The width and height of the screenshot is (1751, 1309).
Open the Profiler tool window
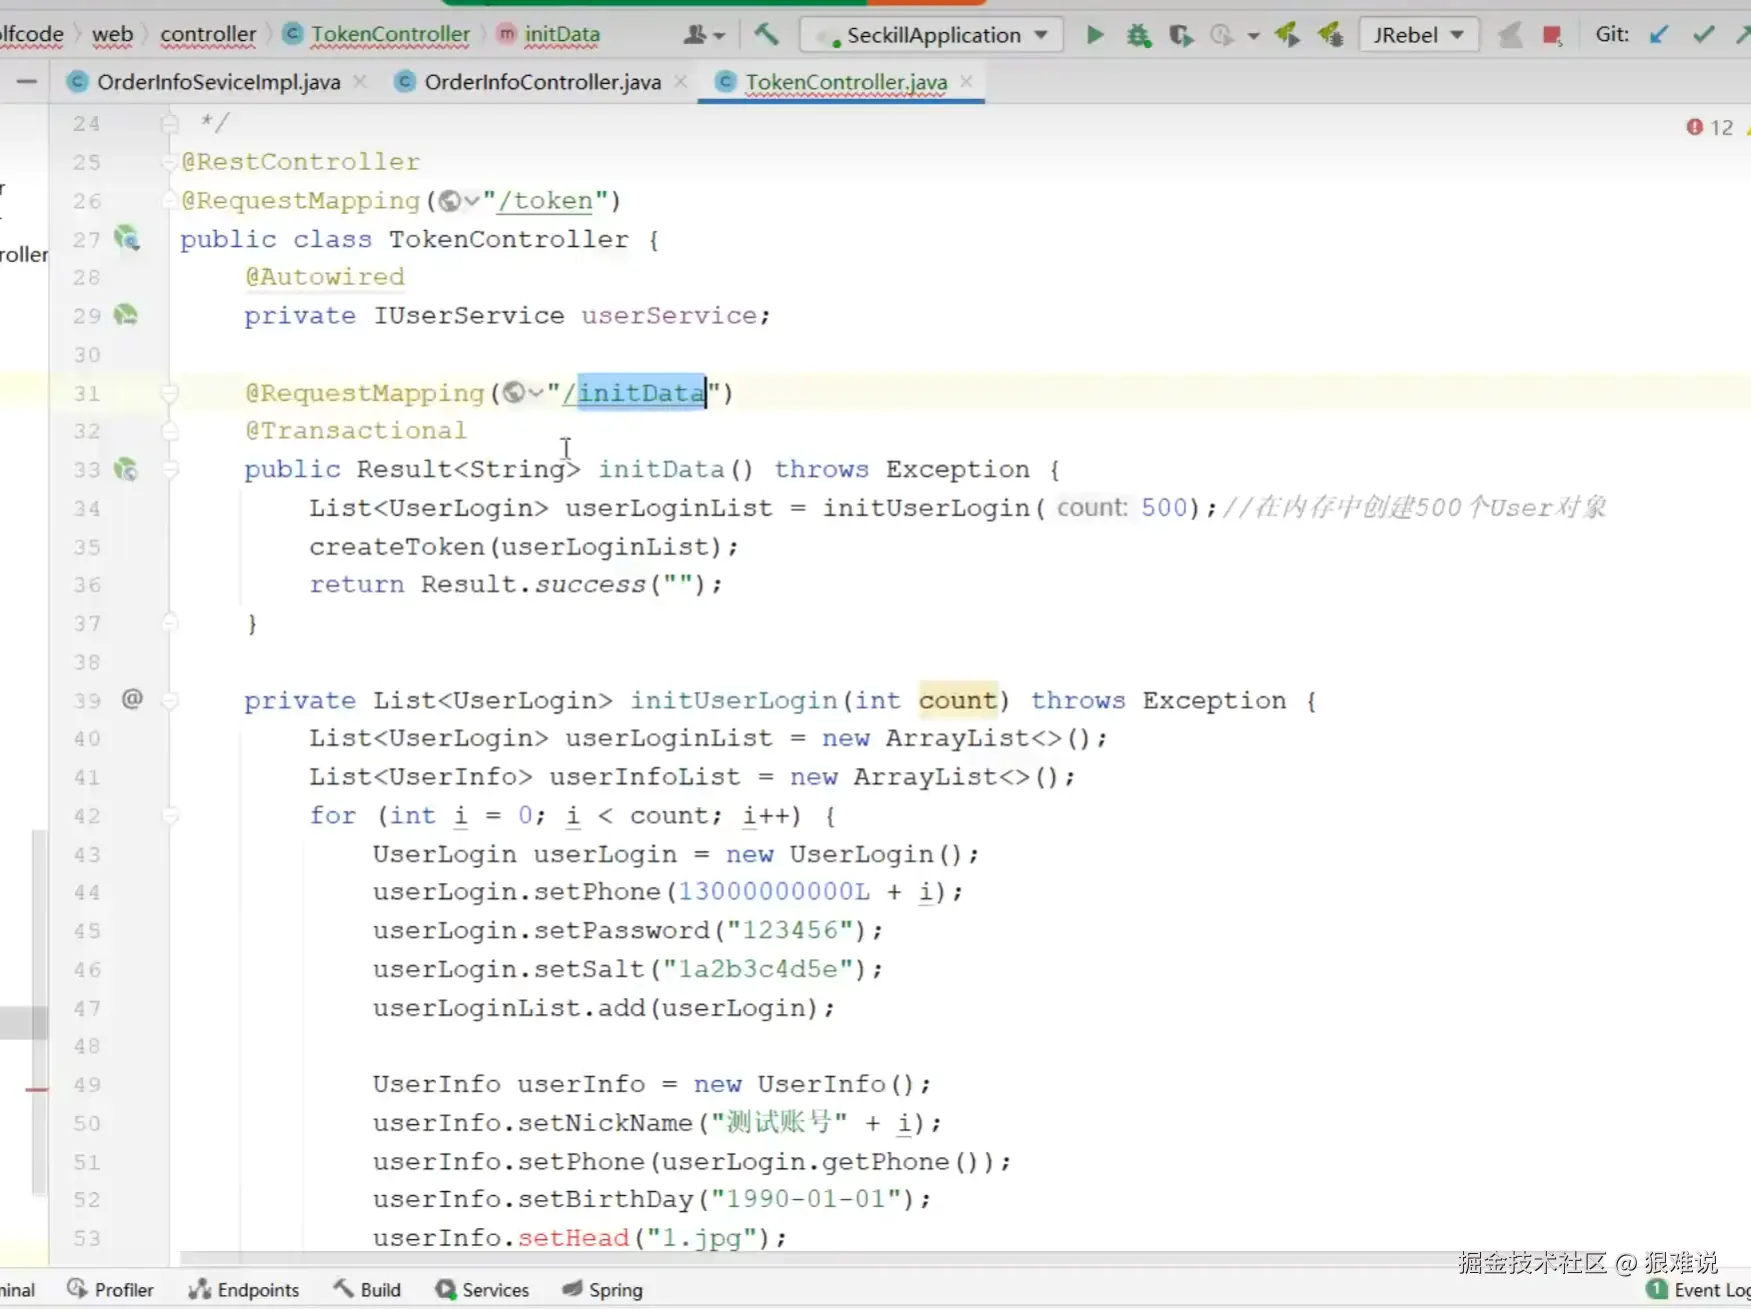pyautogui.click(x=111, y=1289)
